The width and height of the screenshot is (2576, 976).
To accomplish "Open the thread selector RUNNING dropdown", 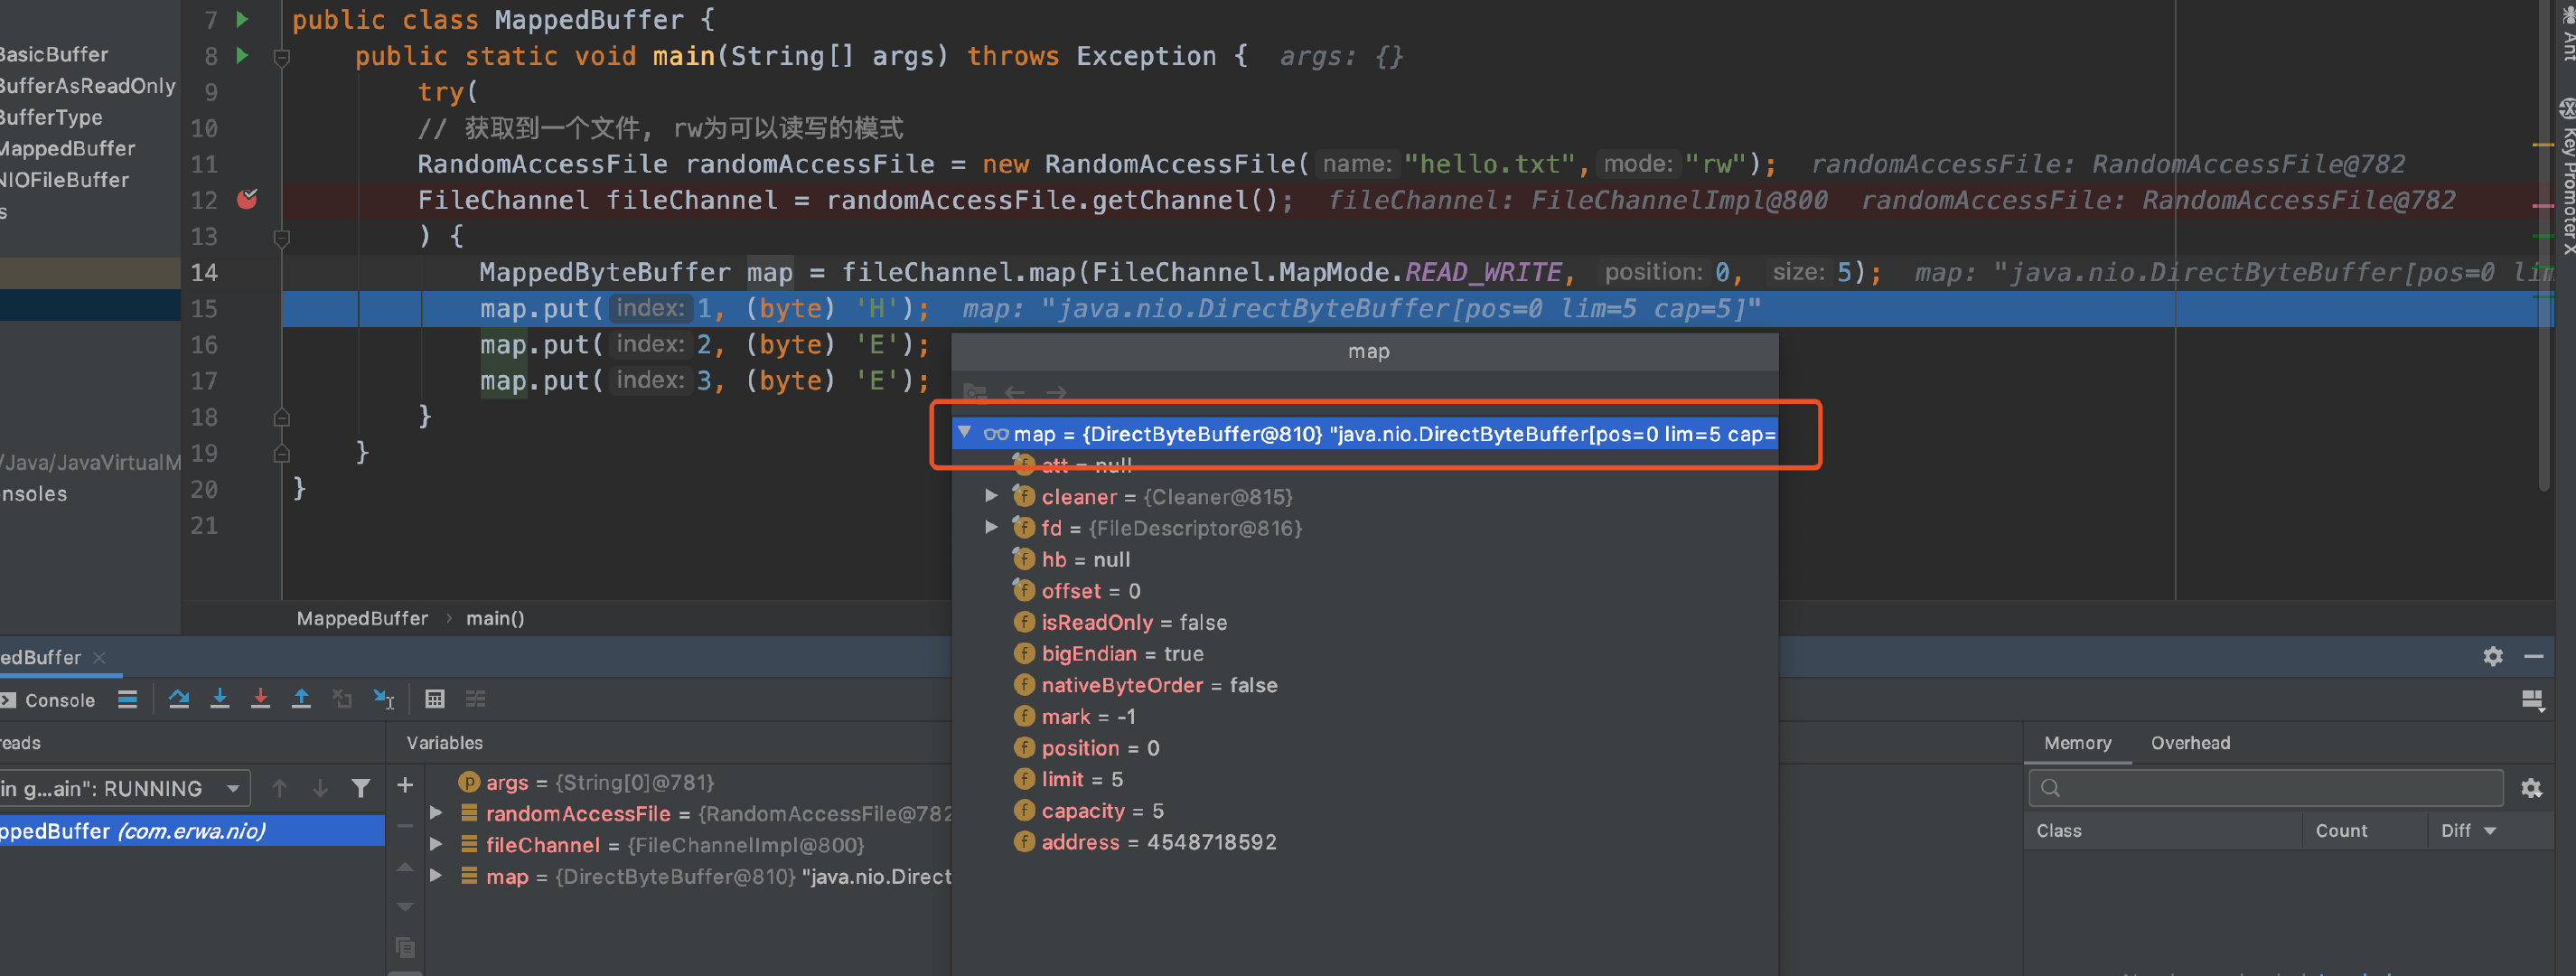I will pos(124,788).
